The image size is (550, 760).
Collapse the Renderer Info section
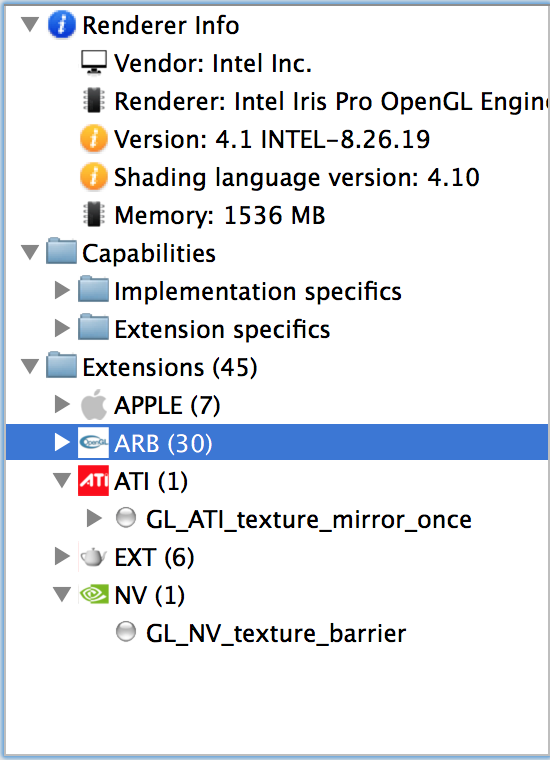(30, 24)
